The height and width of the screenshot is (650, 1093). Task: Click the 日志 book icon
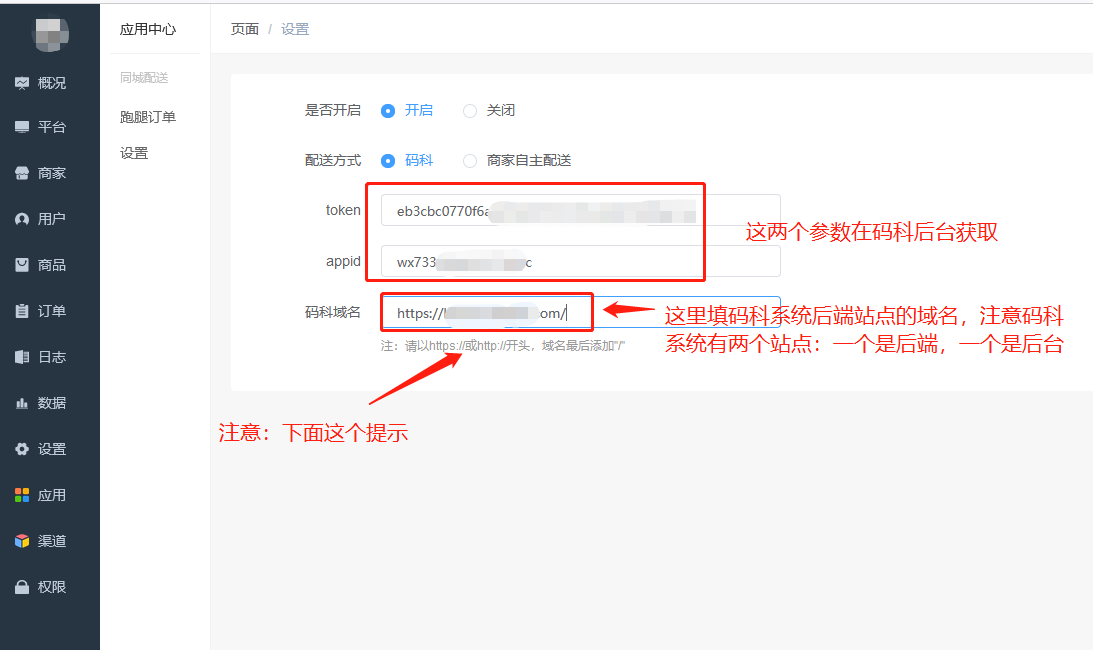coord(22,357)
